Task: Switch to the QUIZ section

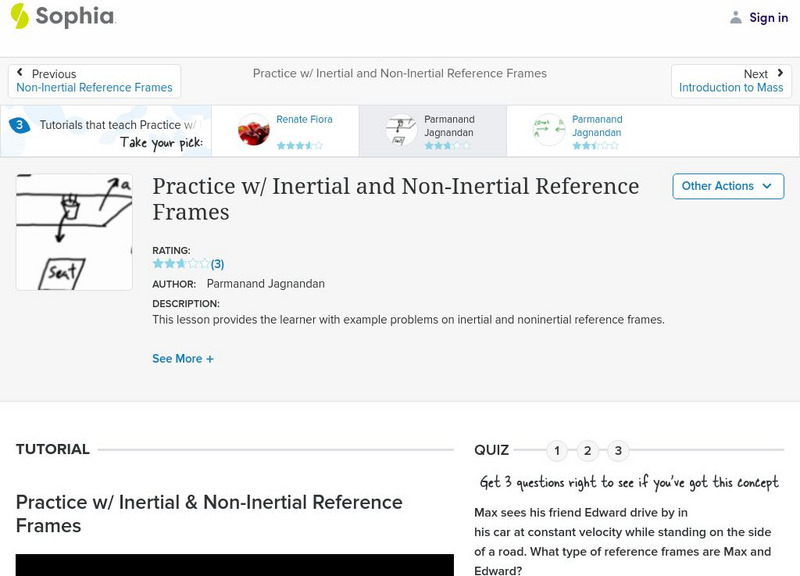Action: [491, 449]
